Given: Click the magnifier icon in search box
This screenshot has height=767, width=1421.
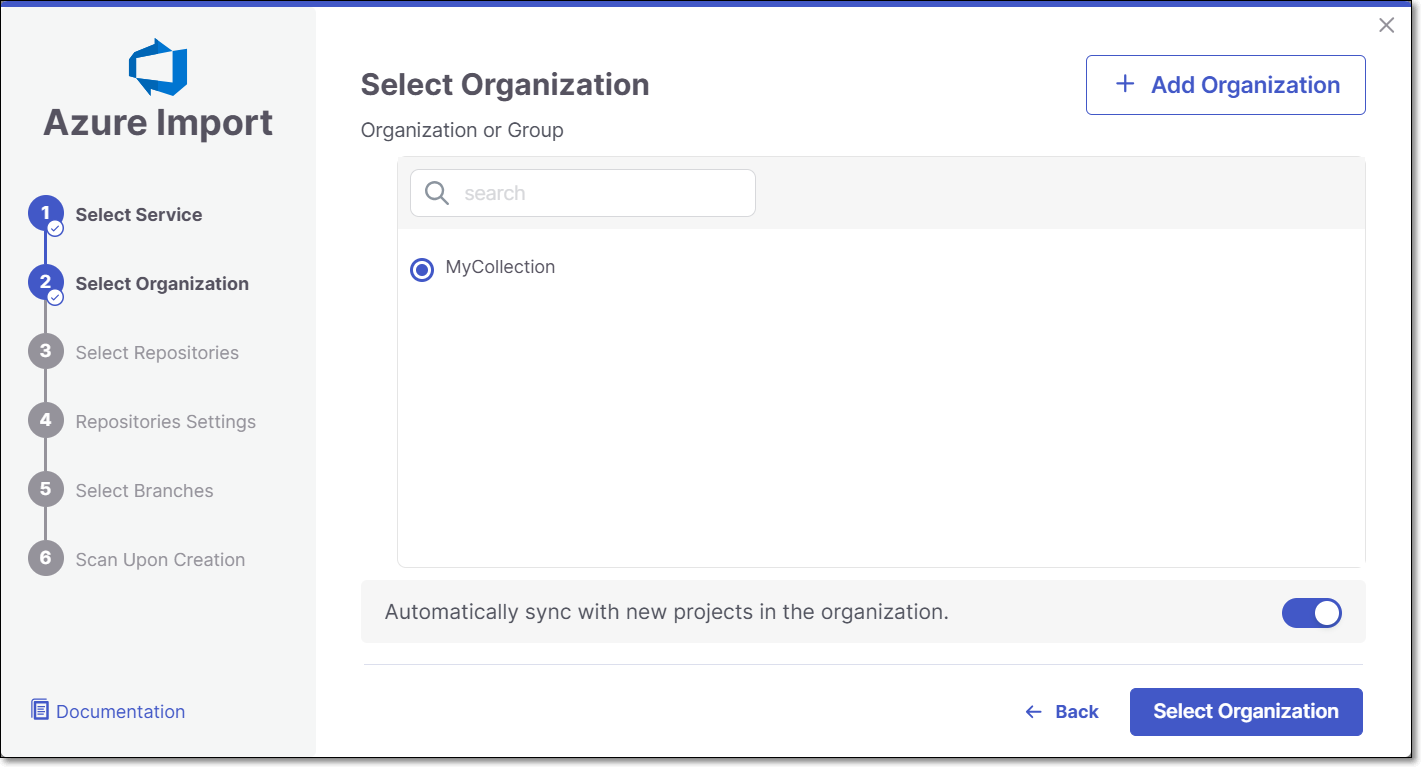Looking at the screenshot, I should 437,193.
